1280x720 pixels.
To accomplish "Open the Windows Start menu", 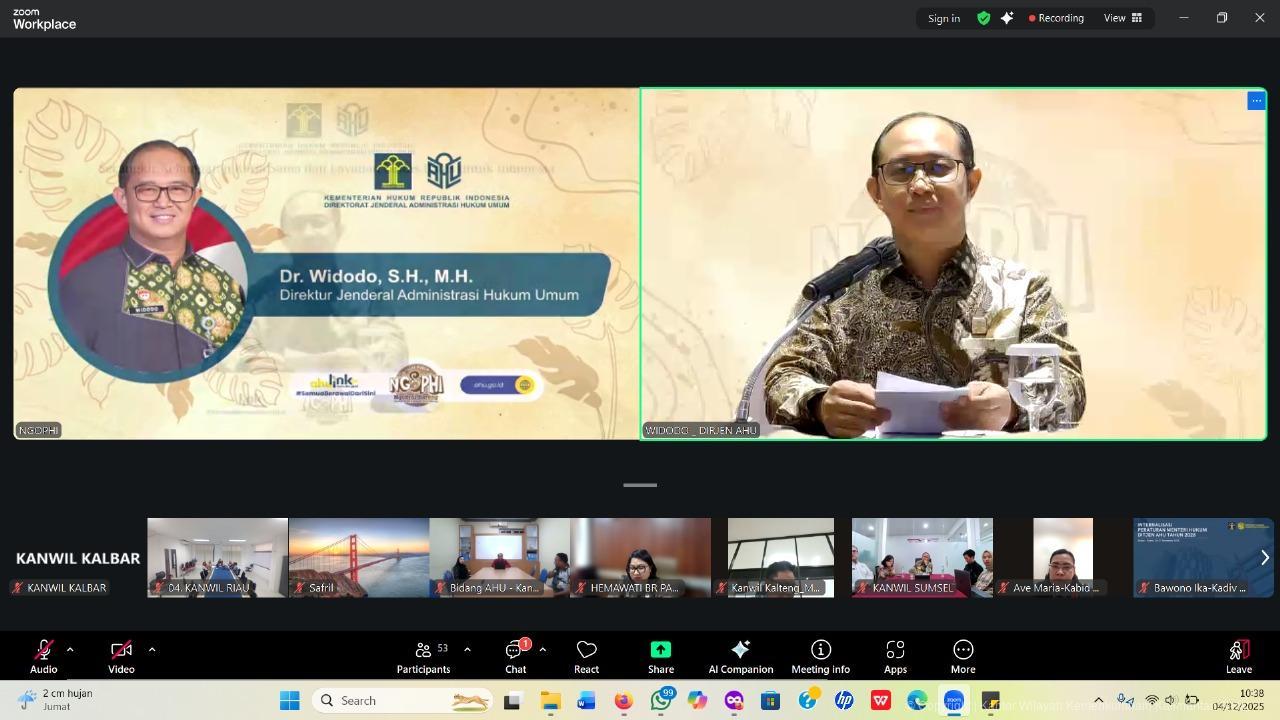I will [x=289, y=700].
